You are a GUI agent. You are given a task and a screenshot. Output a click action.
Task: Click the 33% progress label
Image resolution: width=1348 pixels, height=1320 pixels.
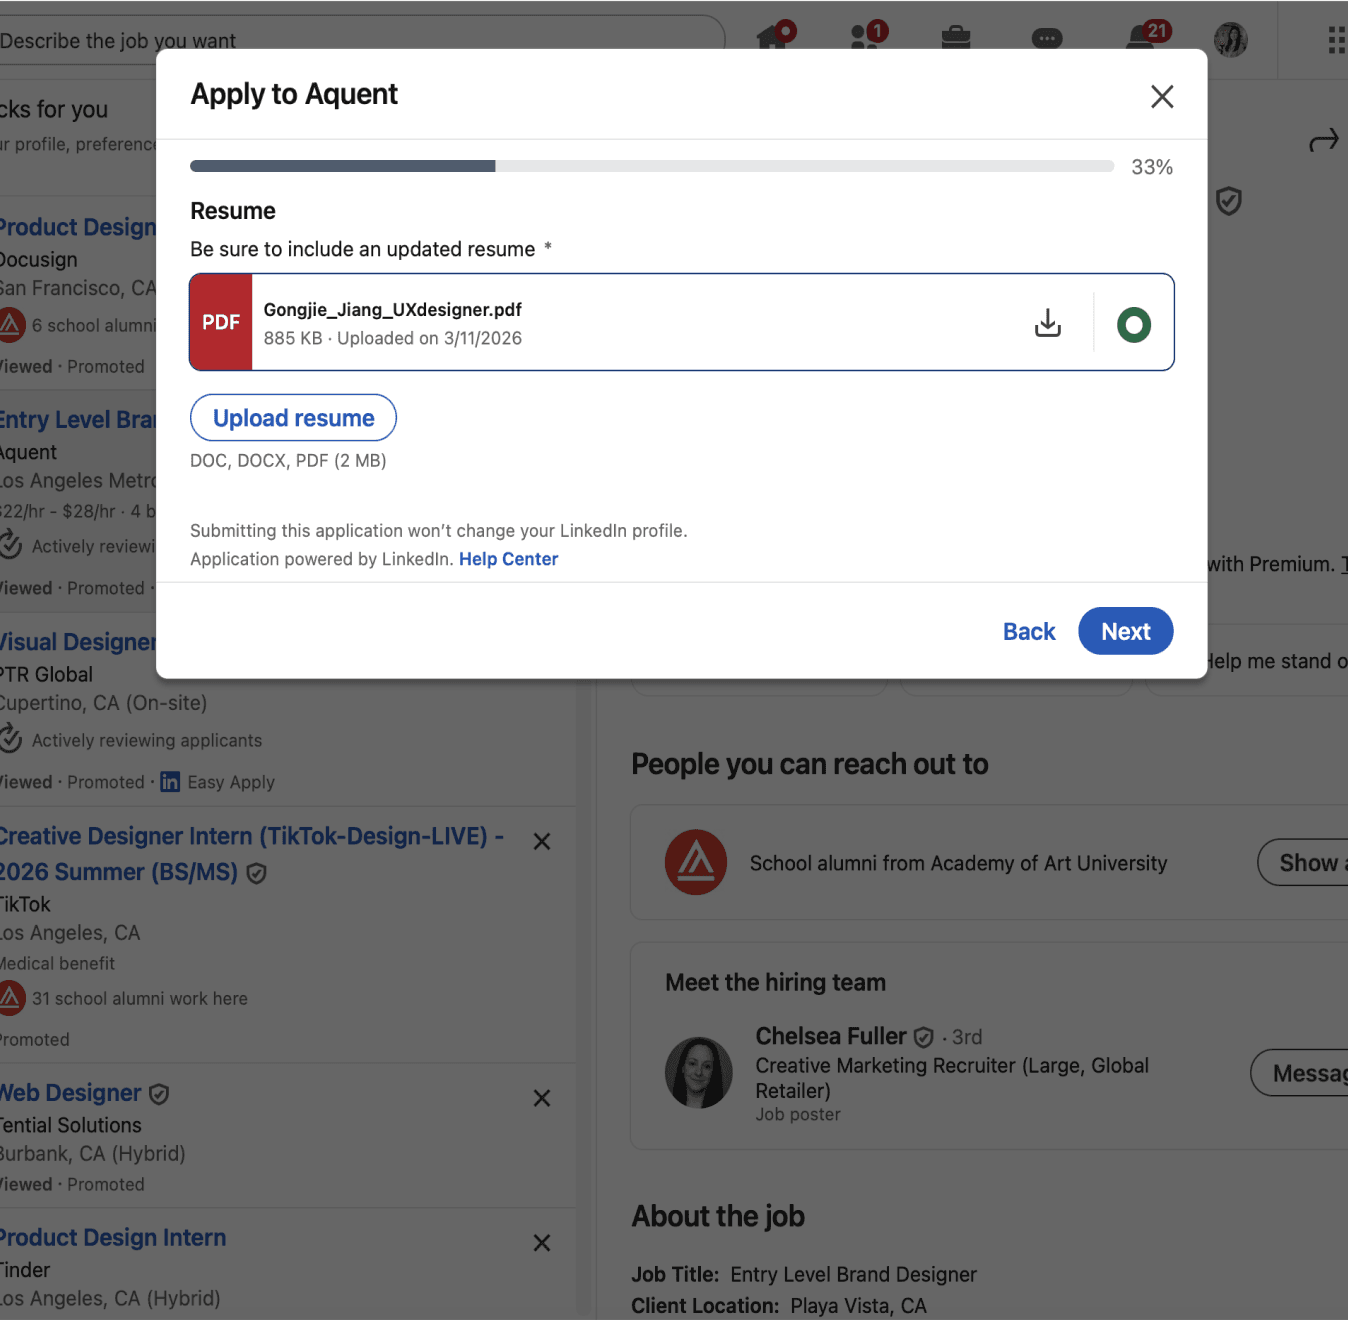(1152, 167)
